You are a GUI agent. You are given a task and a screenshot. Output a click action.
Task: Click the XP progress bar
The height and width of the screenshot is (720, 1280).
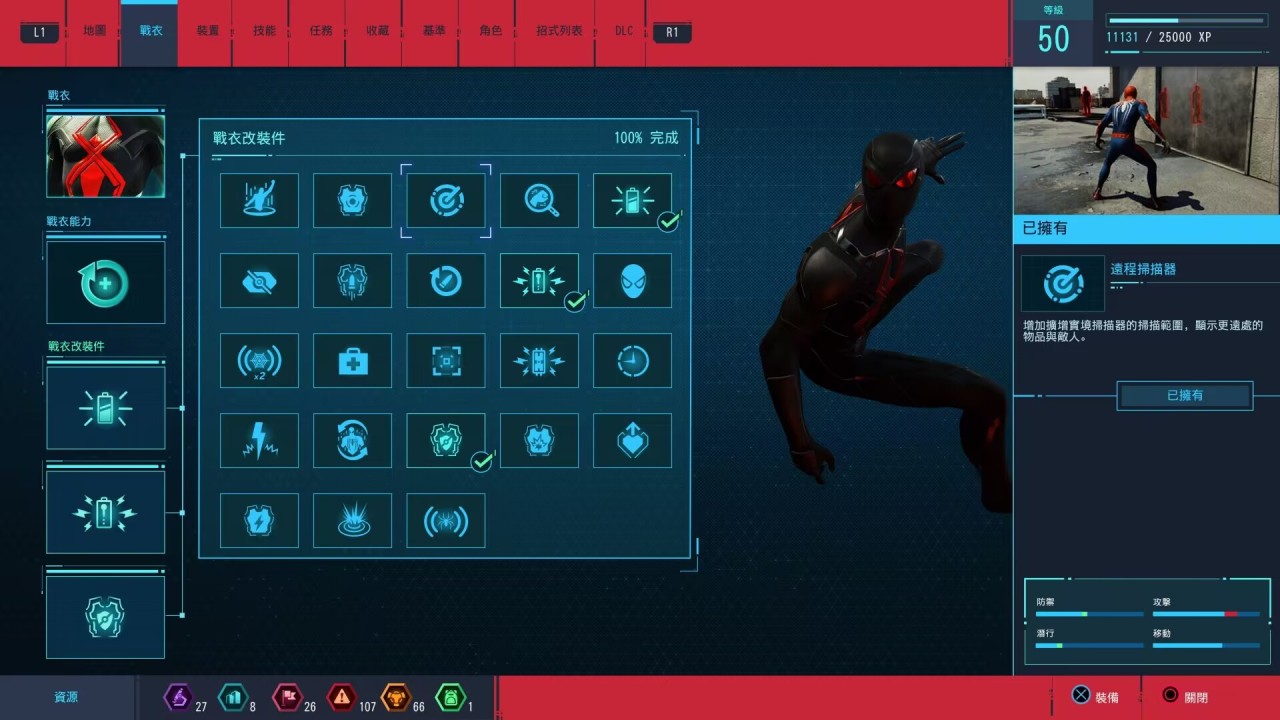tap(1189, 20)
